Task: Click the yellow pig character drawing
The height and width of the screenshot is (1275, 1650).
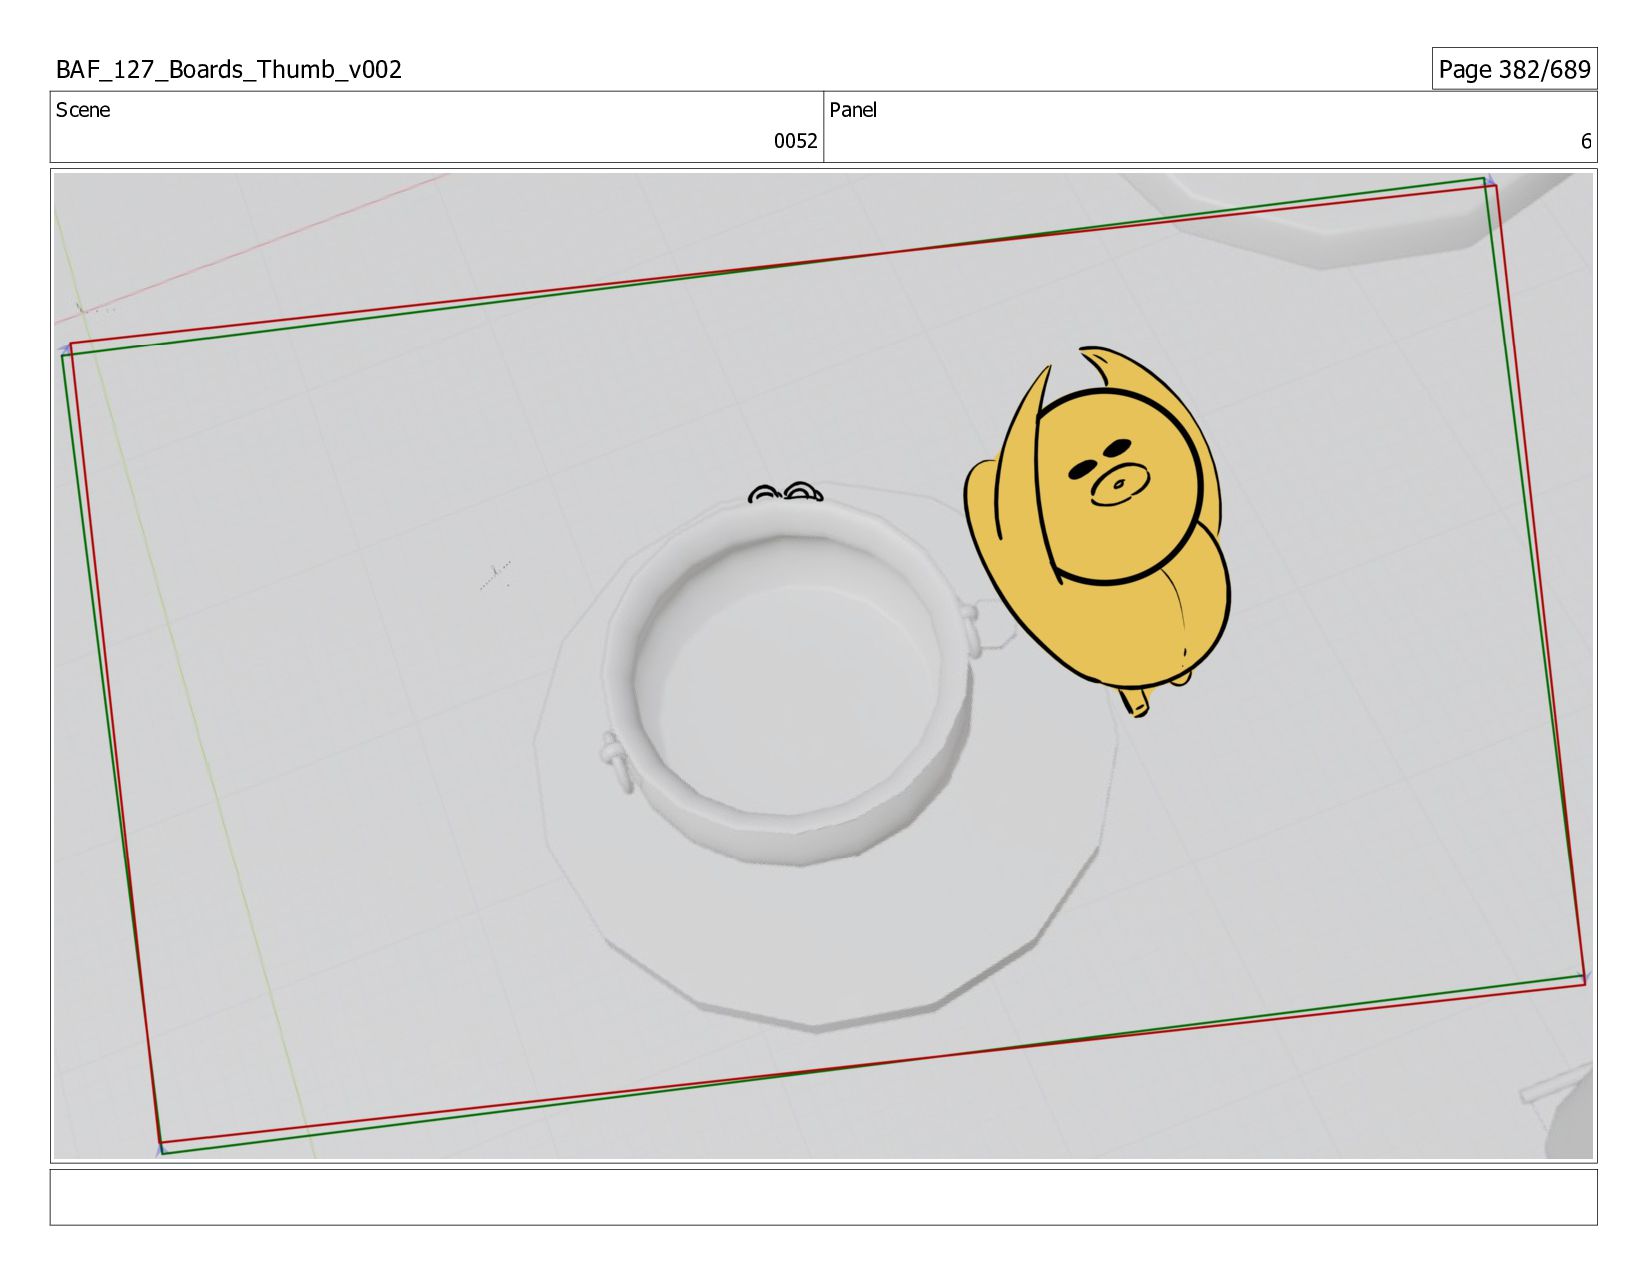Action: pos(1098,530)
